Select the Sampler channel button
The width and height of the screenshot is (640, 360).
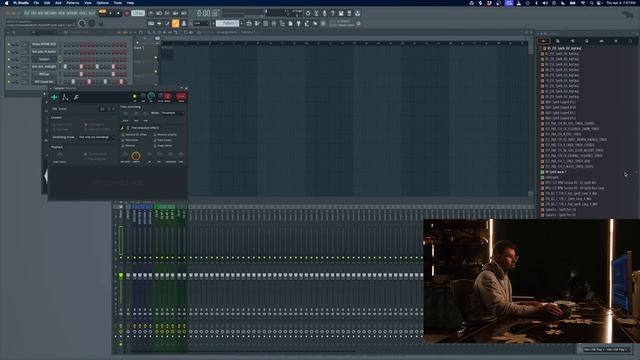click(x=44, y=59)
